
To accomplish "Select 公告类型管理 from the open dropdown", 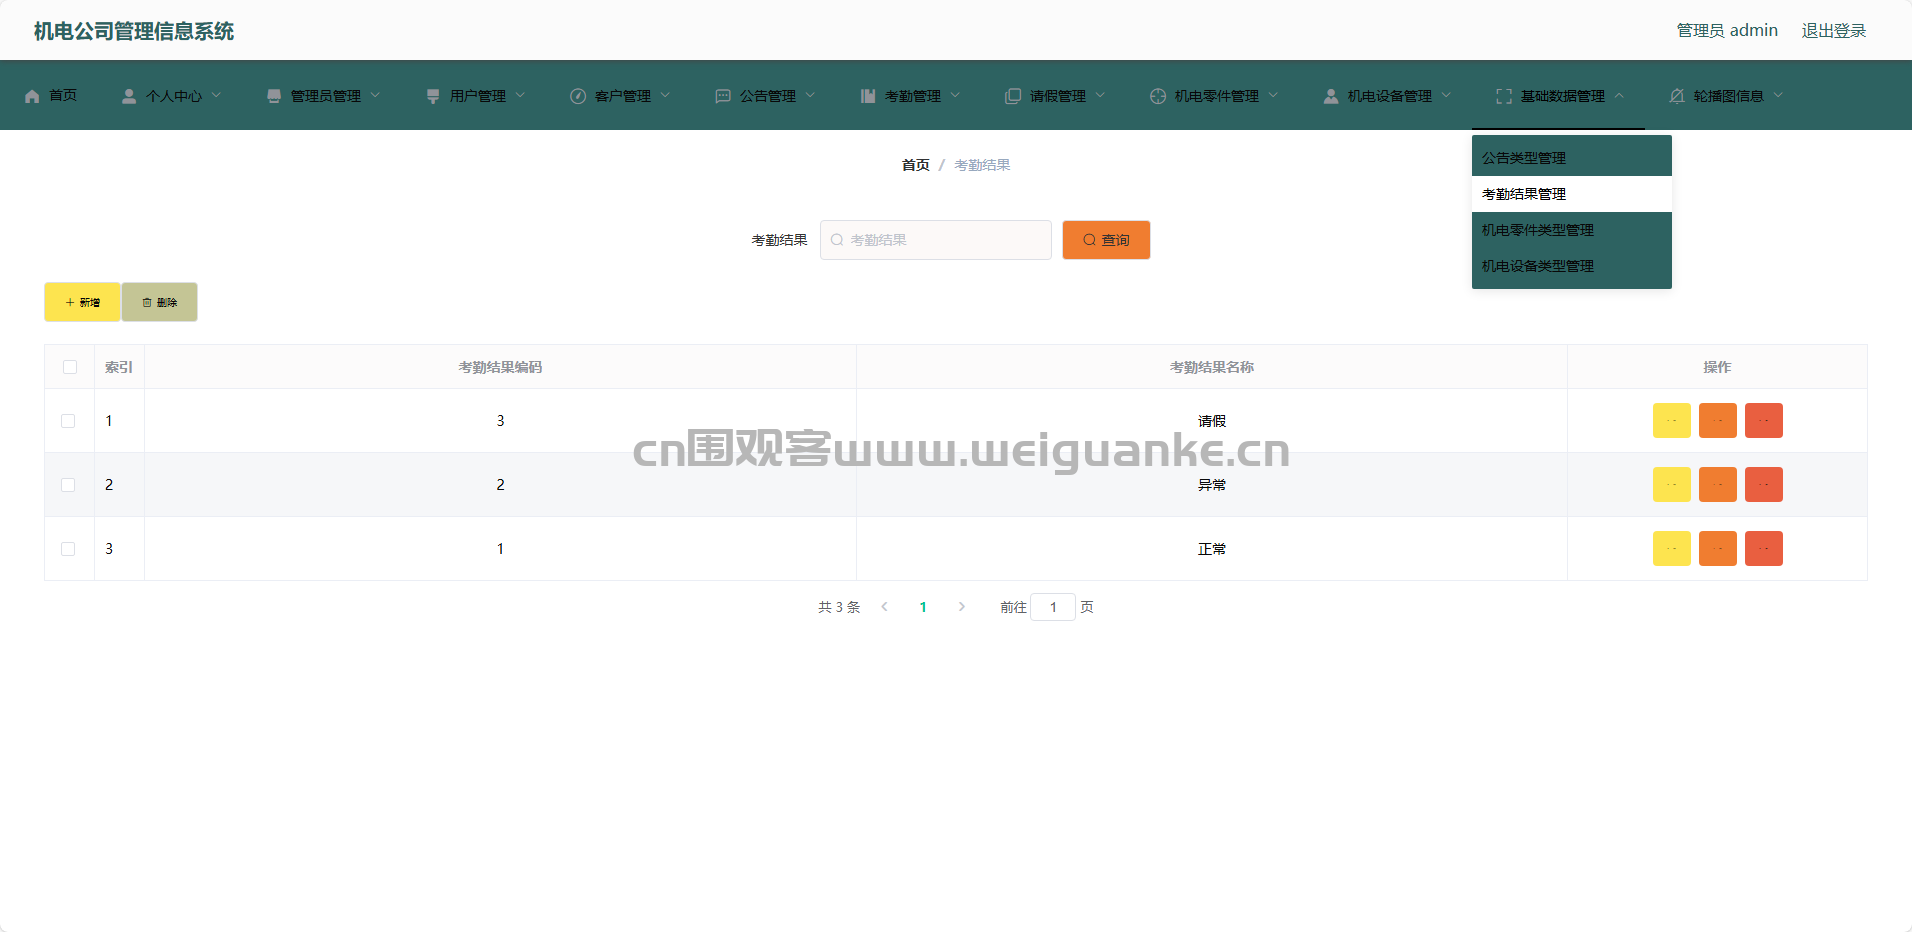I will (x=1572, y=158).
